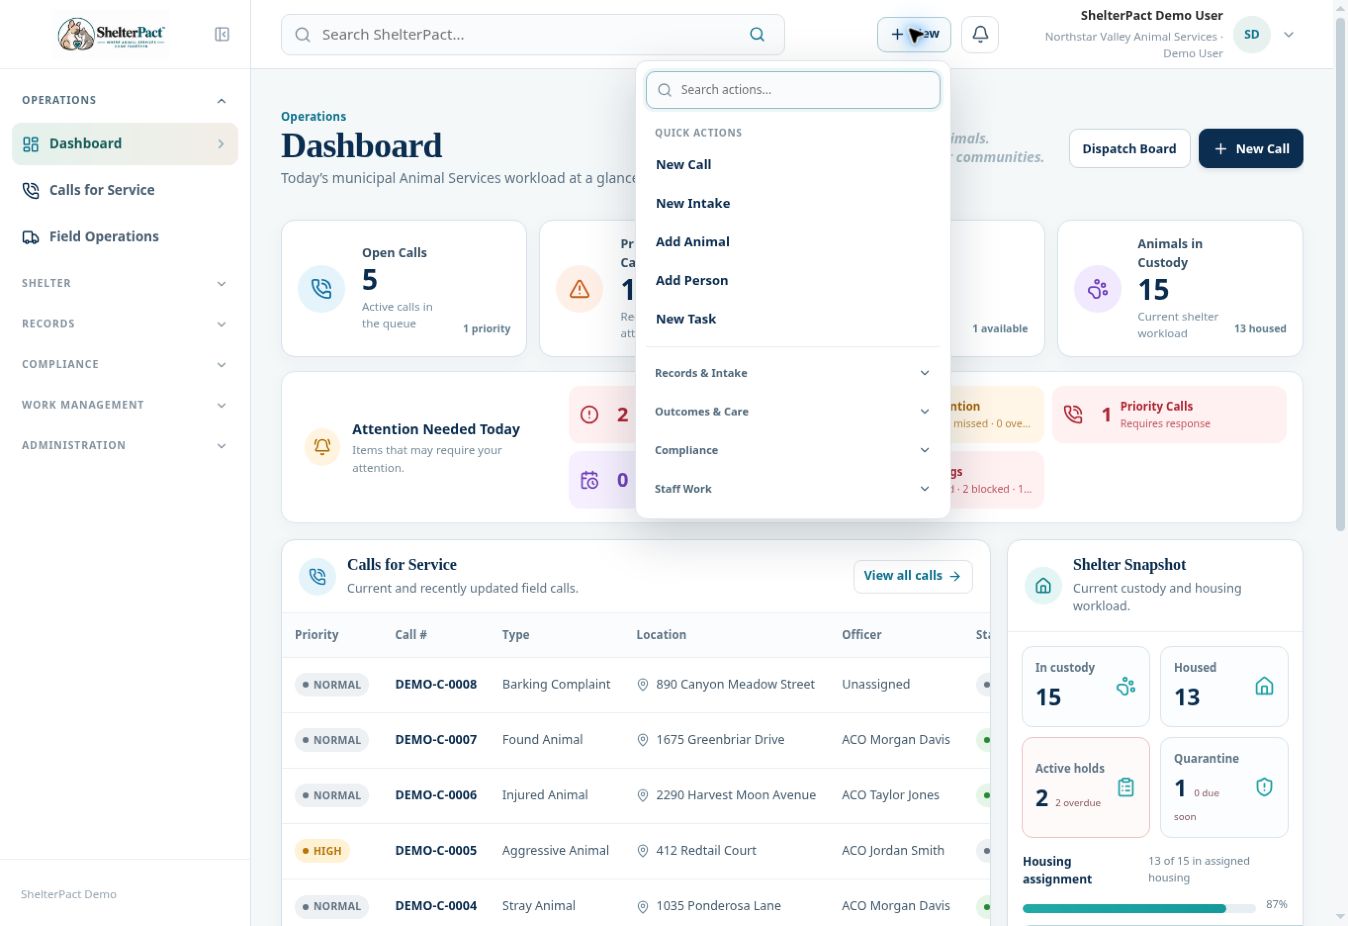Click the dark New Call button
The height and width of the screenshot is (926, 1348).
(1250, 149)
